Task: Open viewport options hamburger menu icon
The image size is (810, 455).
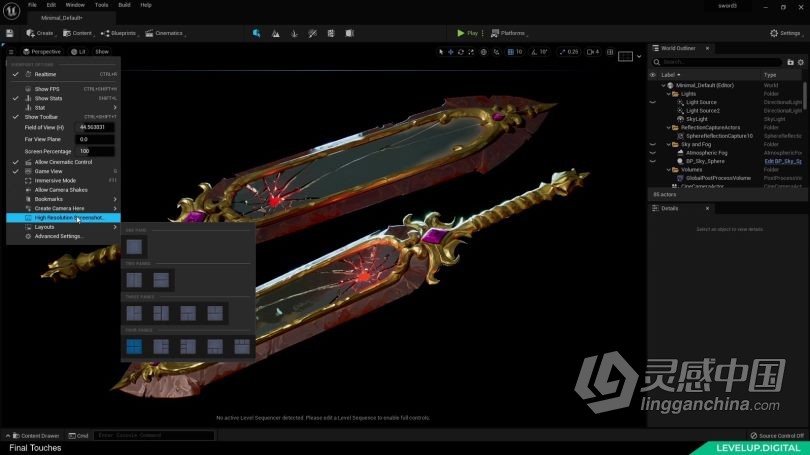Action: 11,52
